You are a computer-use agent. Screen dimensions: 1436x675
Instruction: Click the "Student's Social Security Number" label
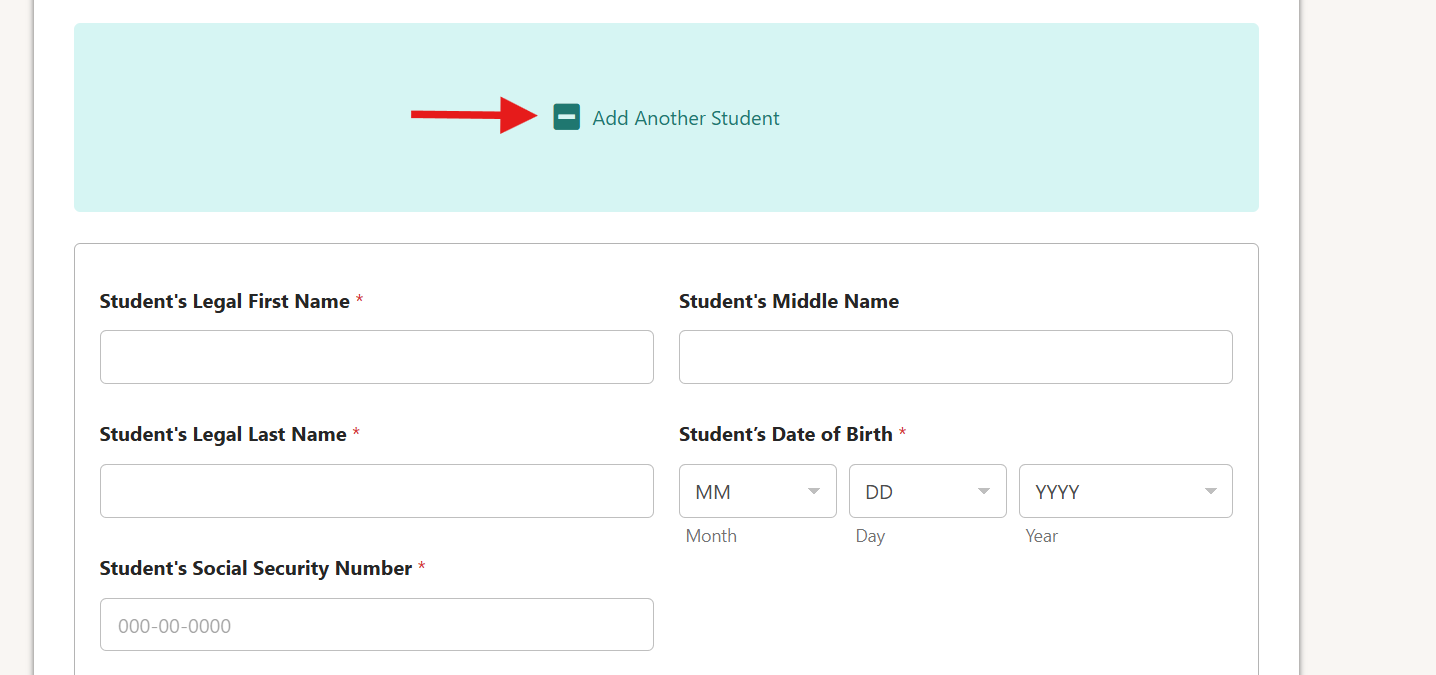pyautogui.click(x=256, y=568)
